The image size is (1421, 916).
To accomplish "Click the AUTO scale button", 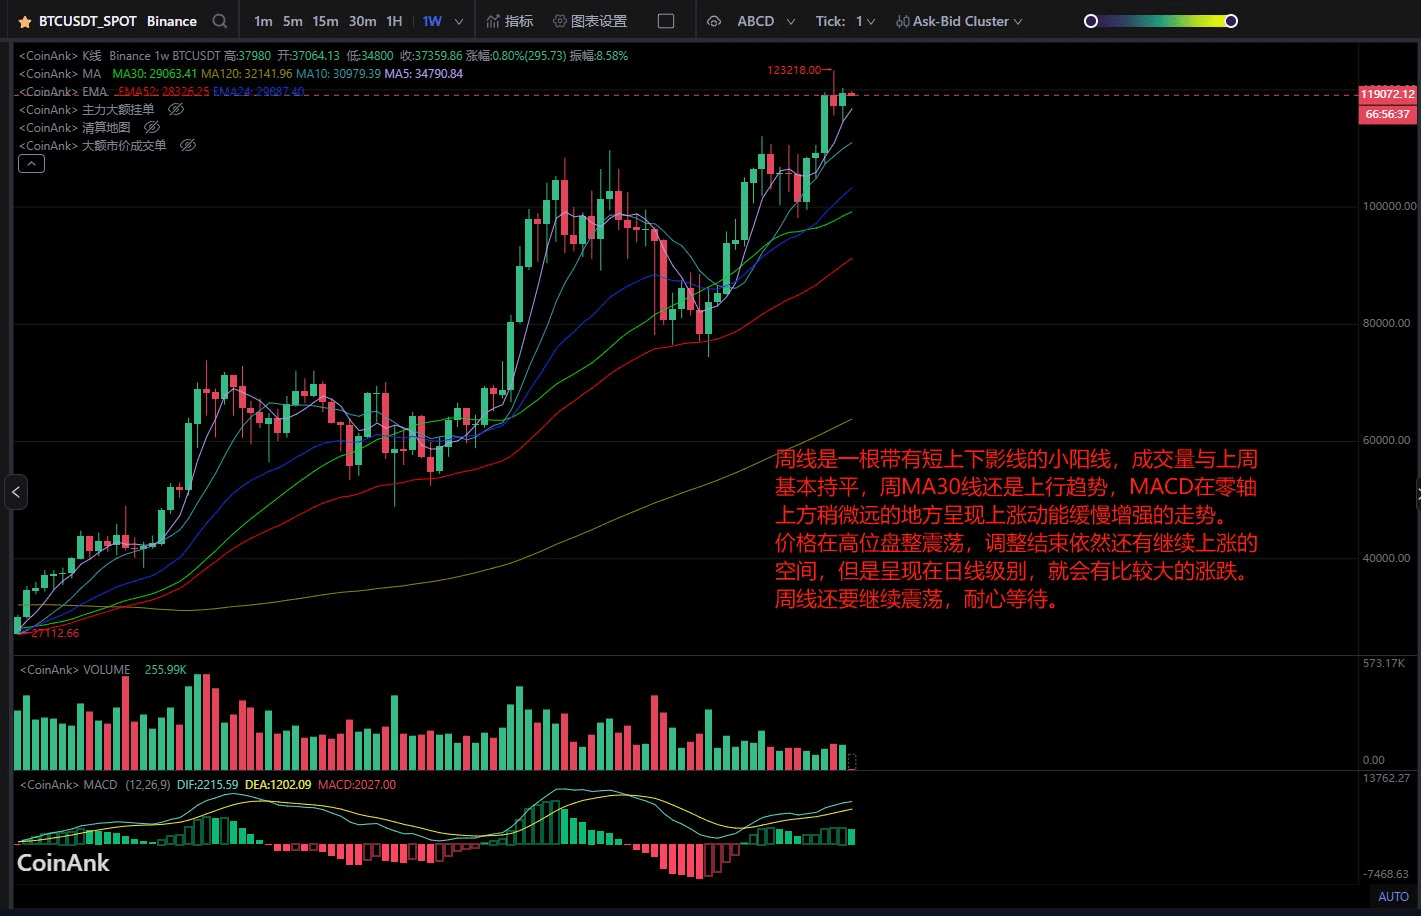I will [x=1393, y=897].
